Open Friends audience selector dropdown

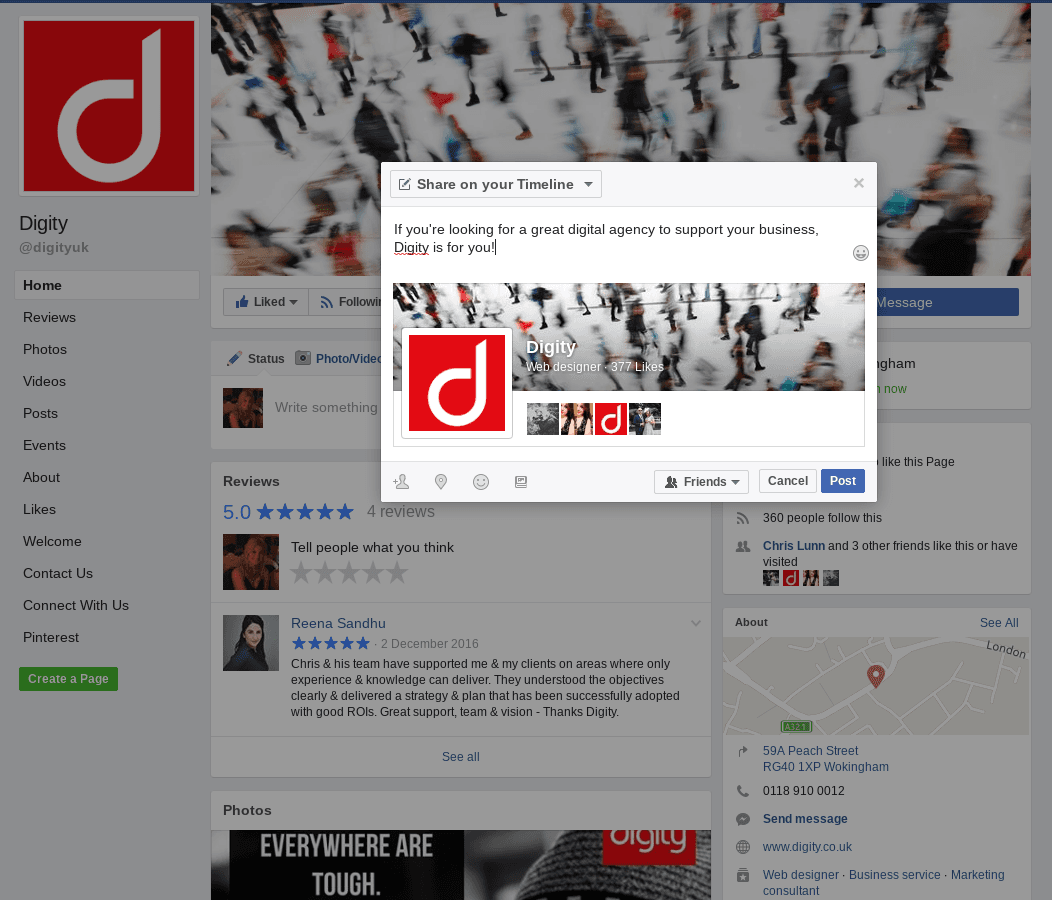(701, 481)
